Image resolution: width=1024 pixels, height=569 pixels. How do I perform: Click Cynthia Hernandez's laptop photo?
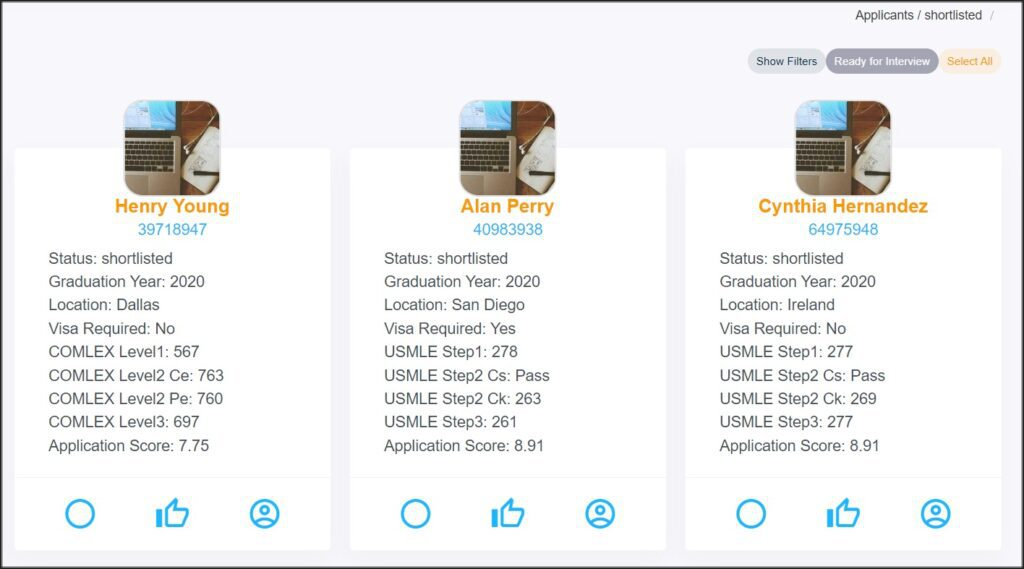[843, 148]
